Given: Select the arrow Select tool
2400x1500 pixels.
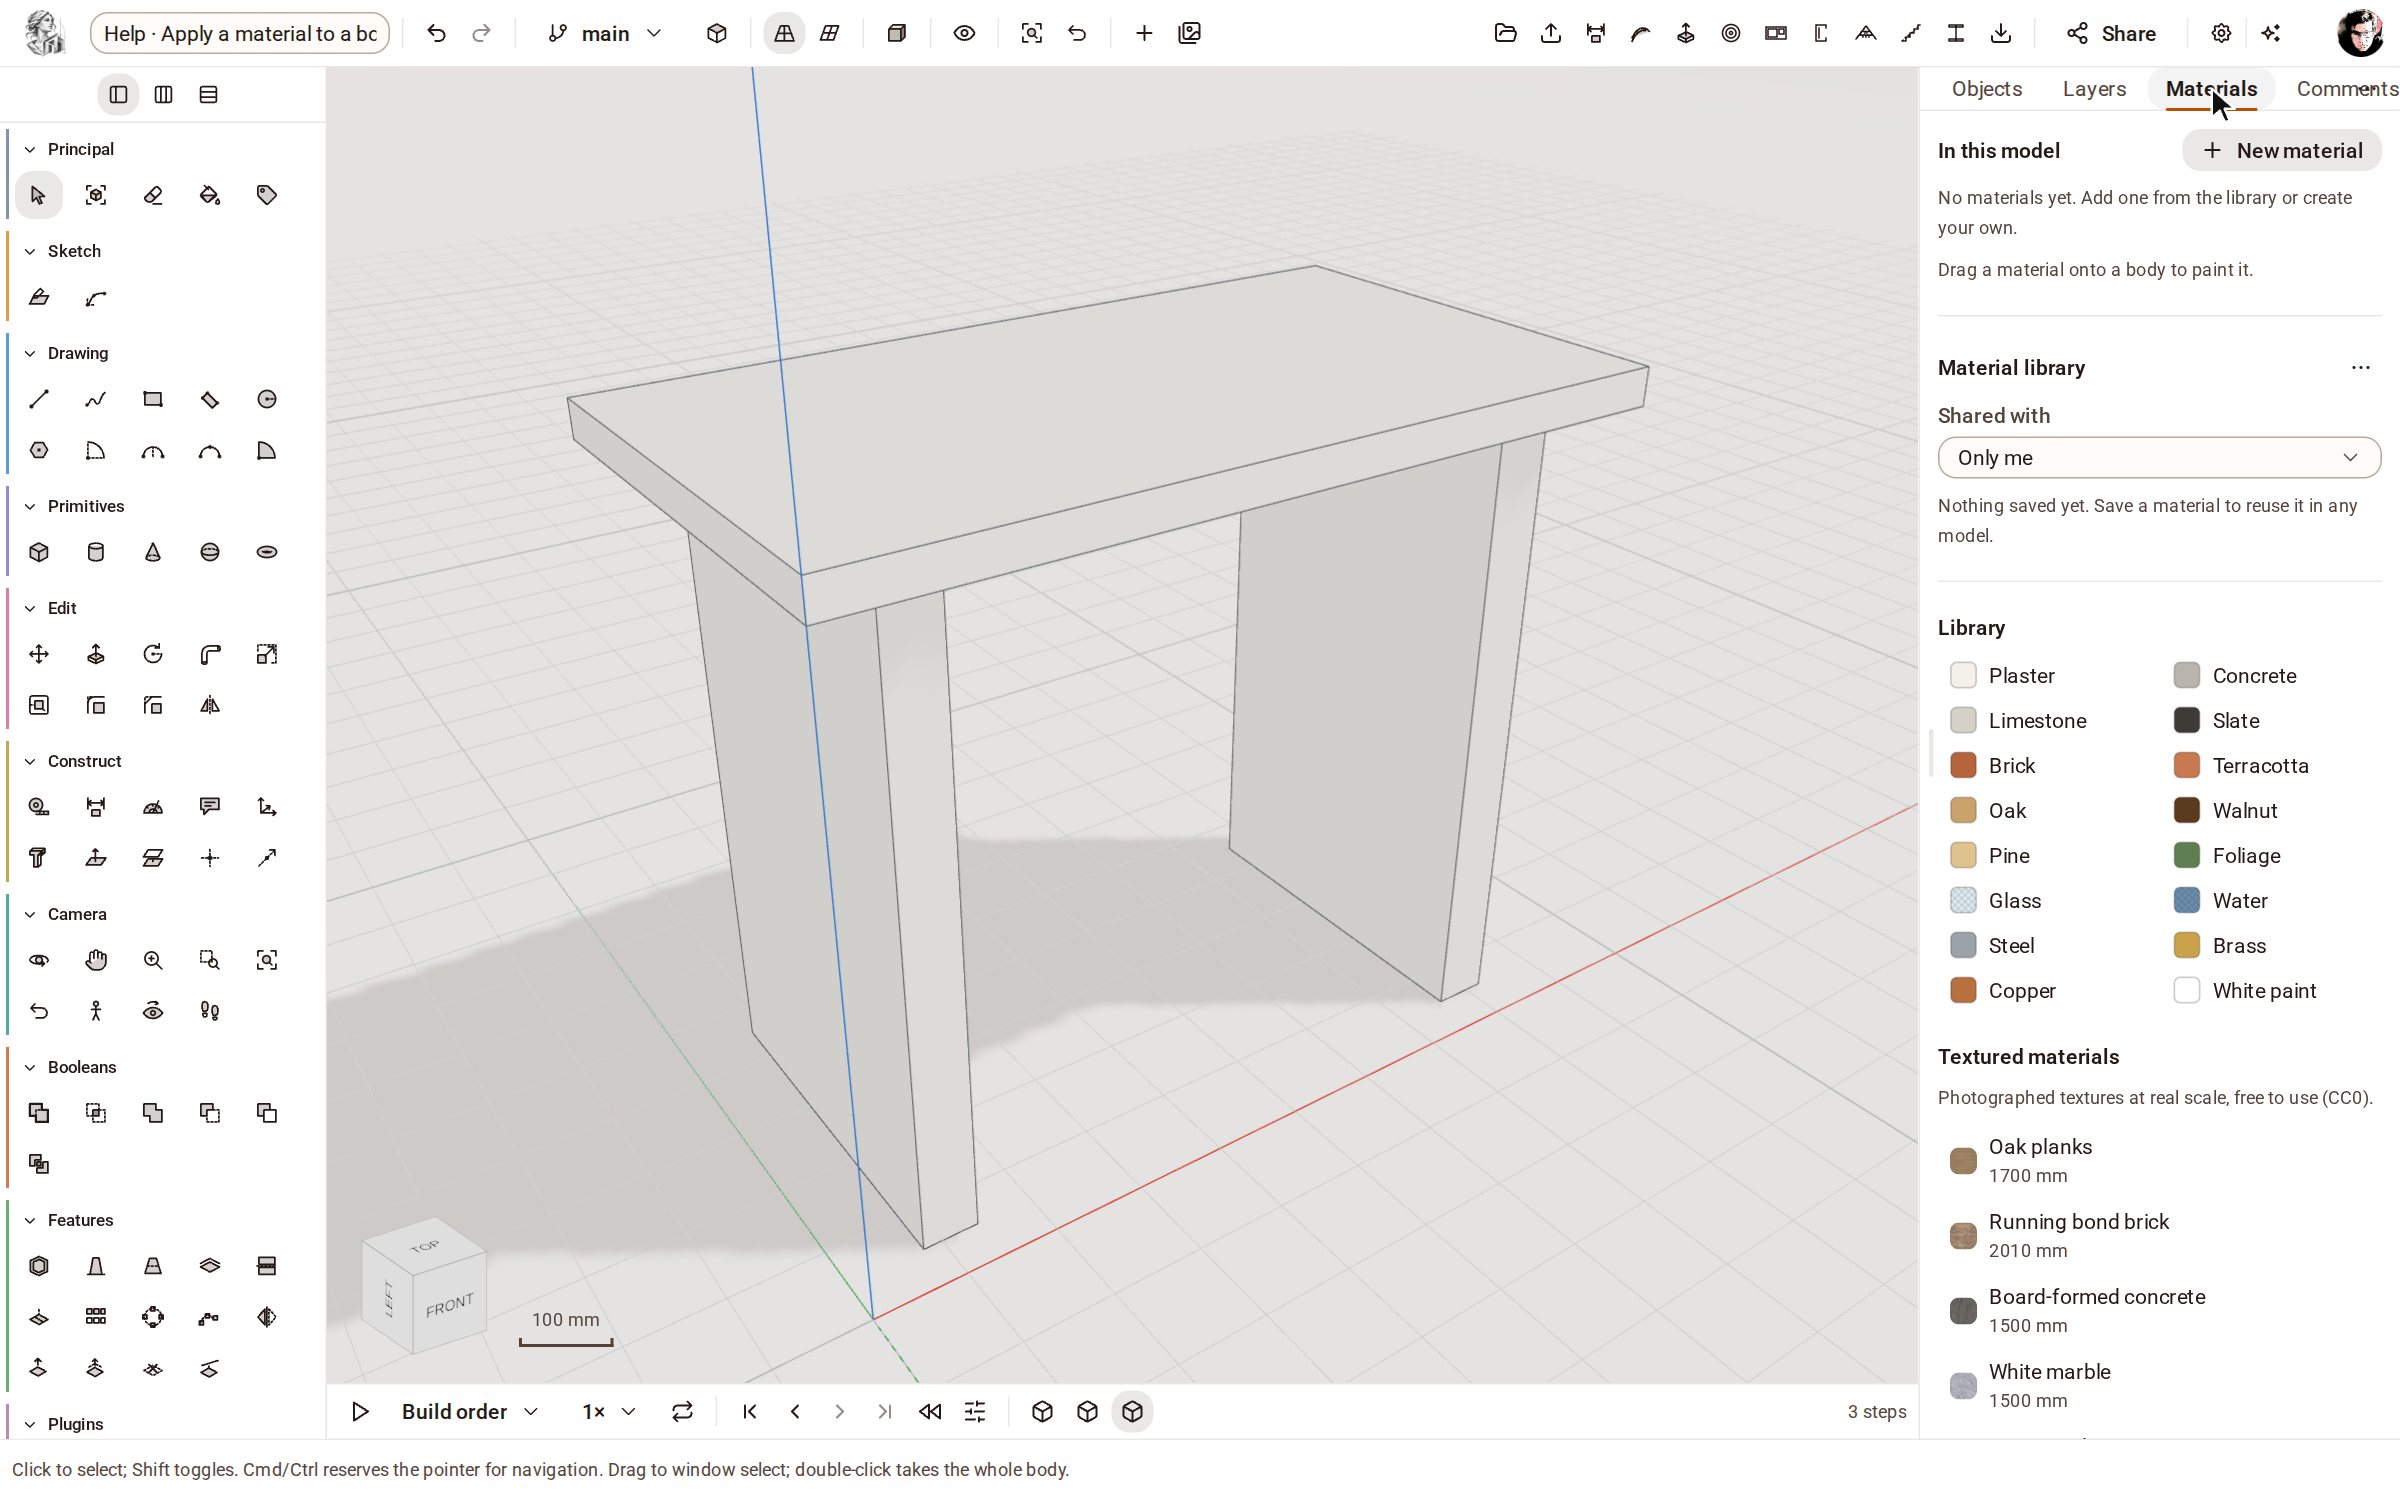Looking at the screenshot, I should [x=39, y=195].
